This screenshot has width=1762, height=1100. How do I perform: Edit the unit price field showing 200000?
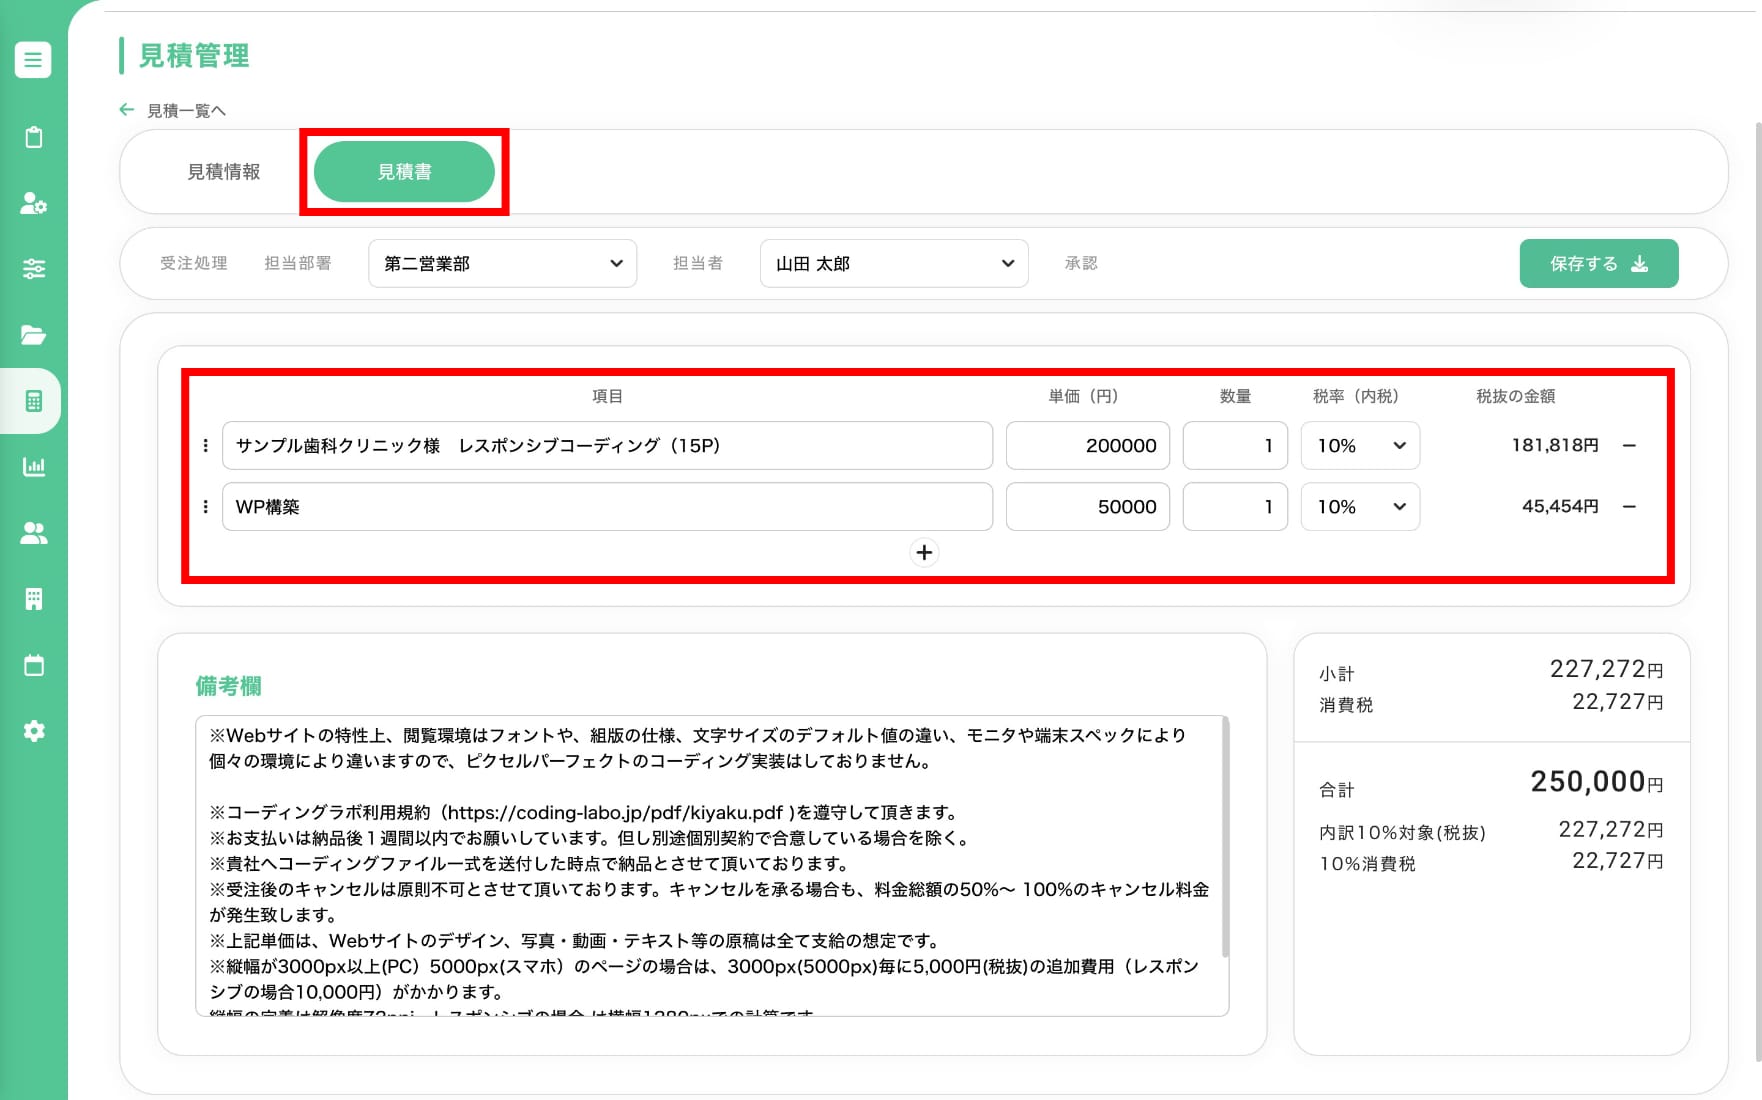1088,446
